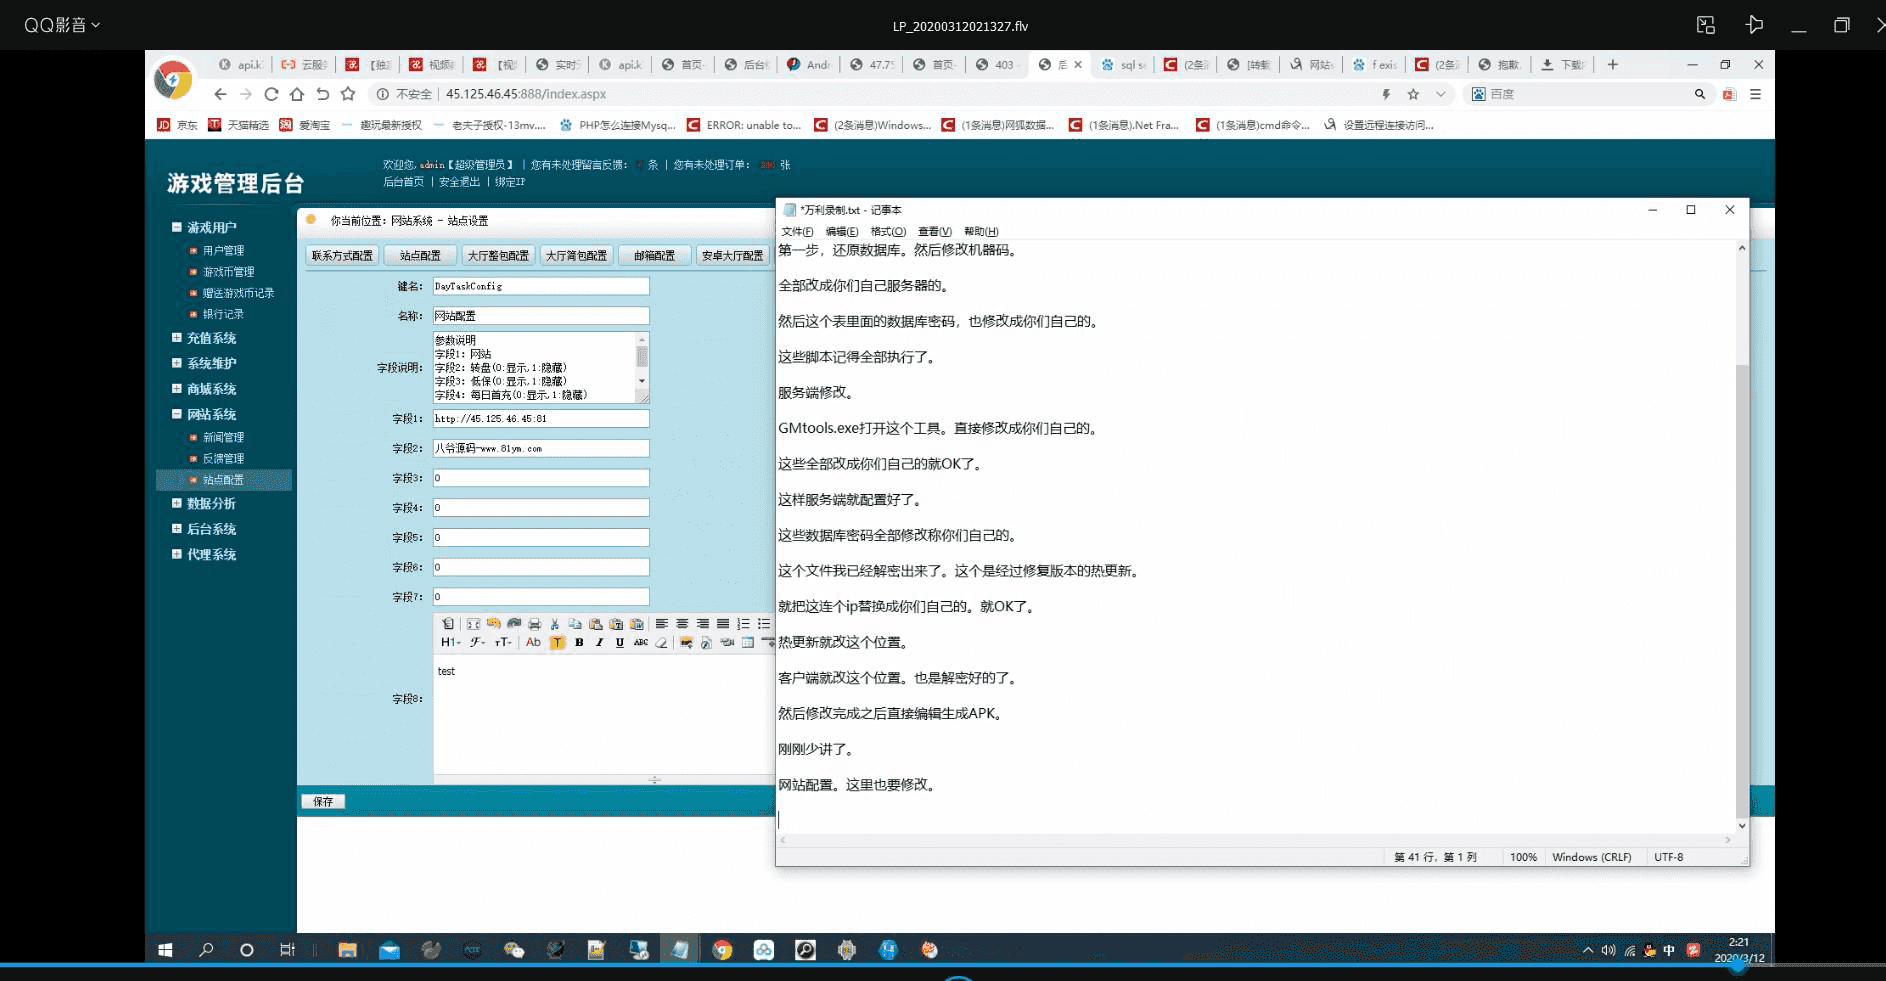Switch to the 邮箱配置 tab
This screenshot has height=981, width=1886.
(654, 256)
